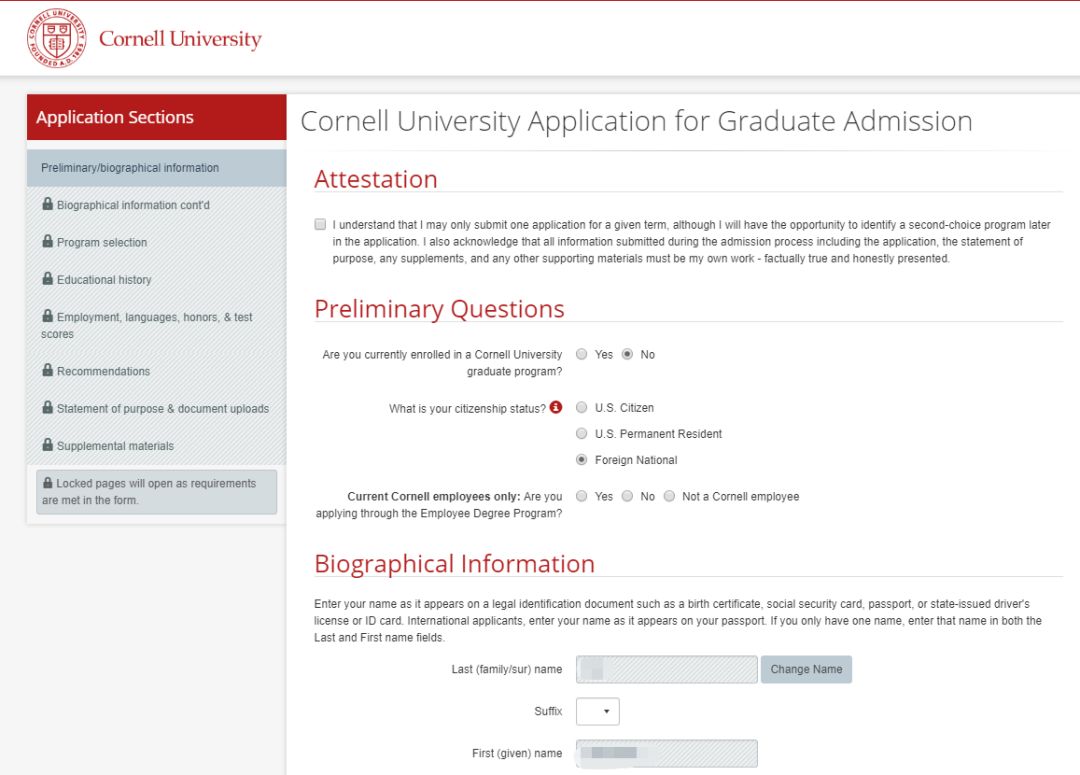This screenshot has width=1080, height=775.
Task: Open Biographical information cont'd section
Action: pos(156,205)
